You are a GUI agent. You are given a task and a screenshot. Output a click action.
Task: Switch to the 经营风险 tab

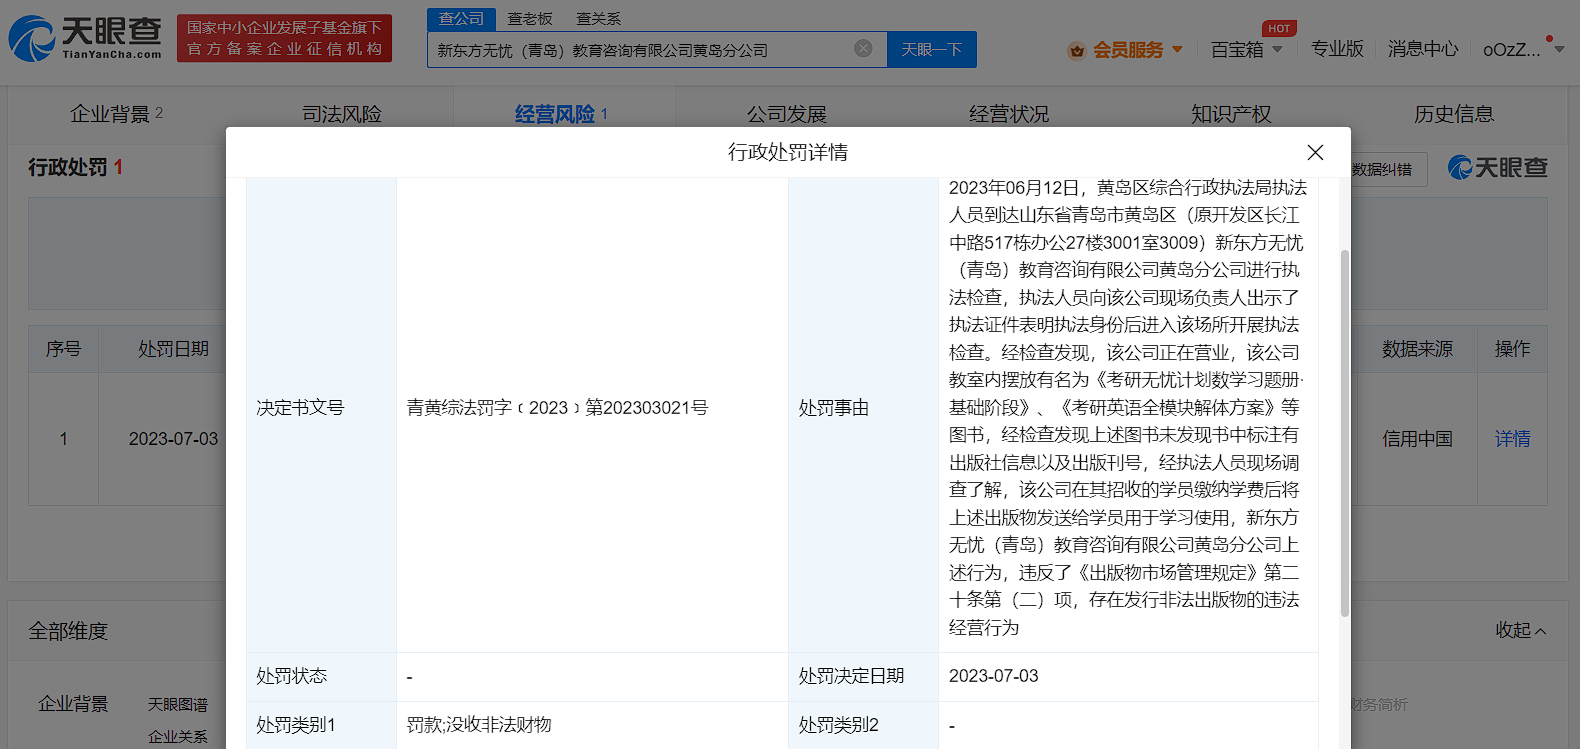coord(561,114)
